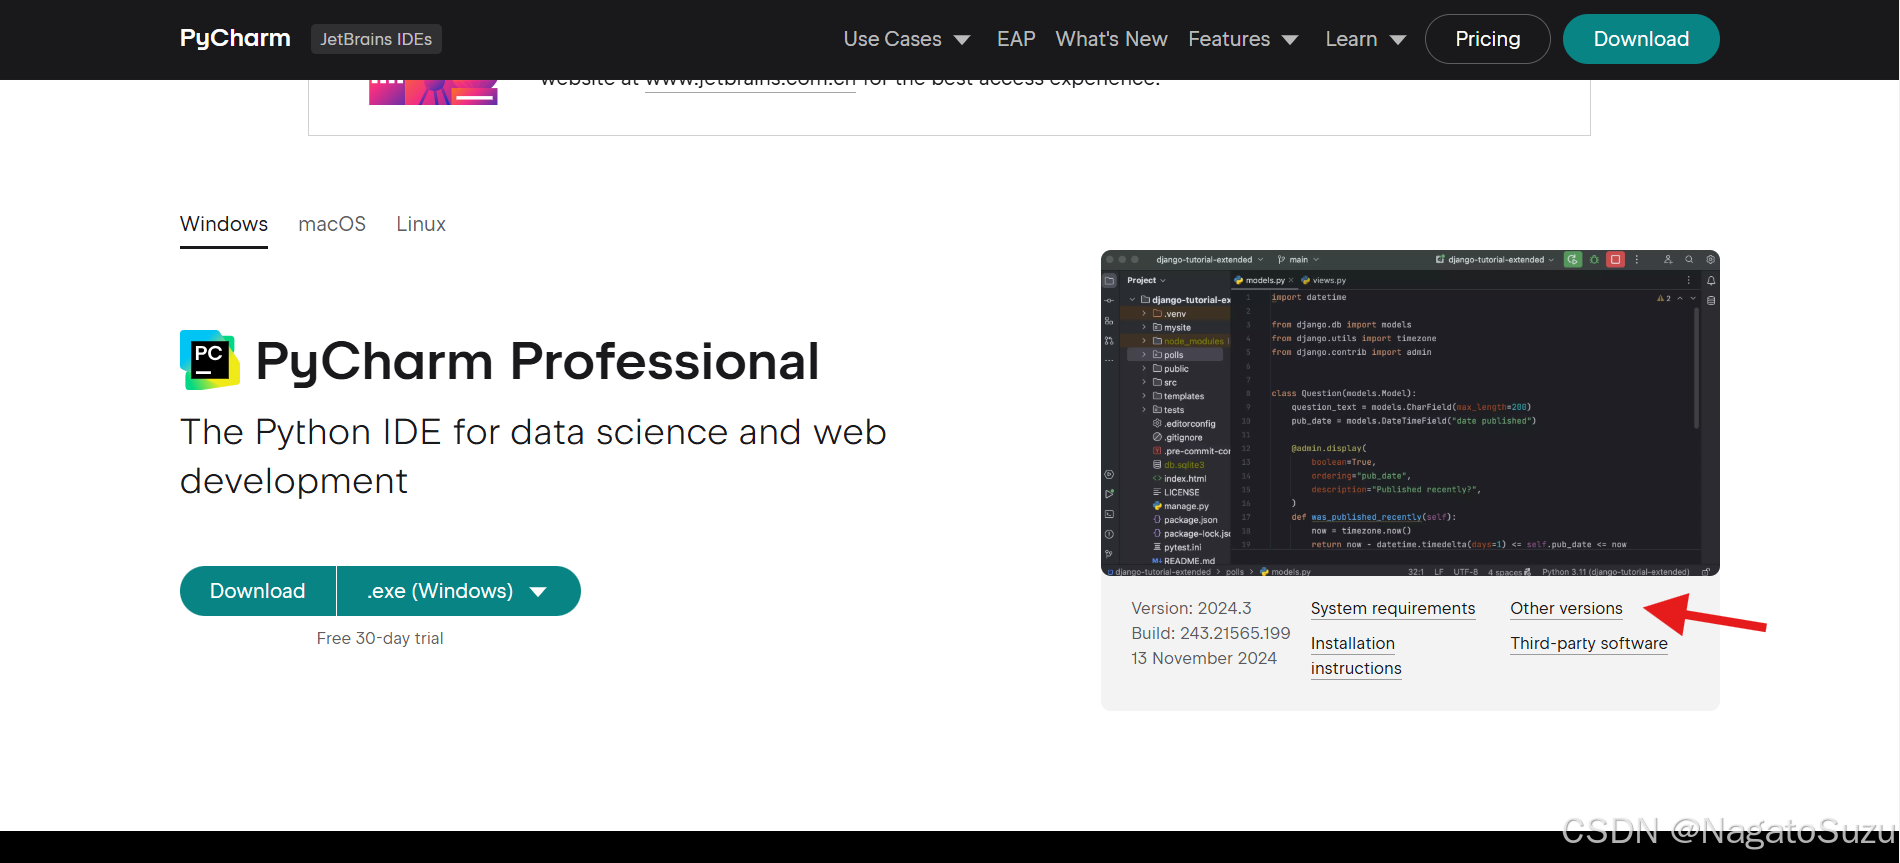Click the horizontal ellipsis icon in the IDE preview sidebar

(1109, 360)
